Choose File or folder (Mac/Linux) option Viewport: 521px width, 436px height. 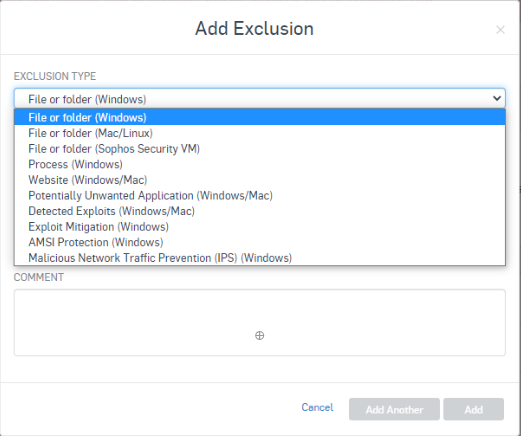(x=260, y=133)
